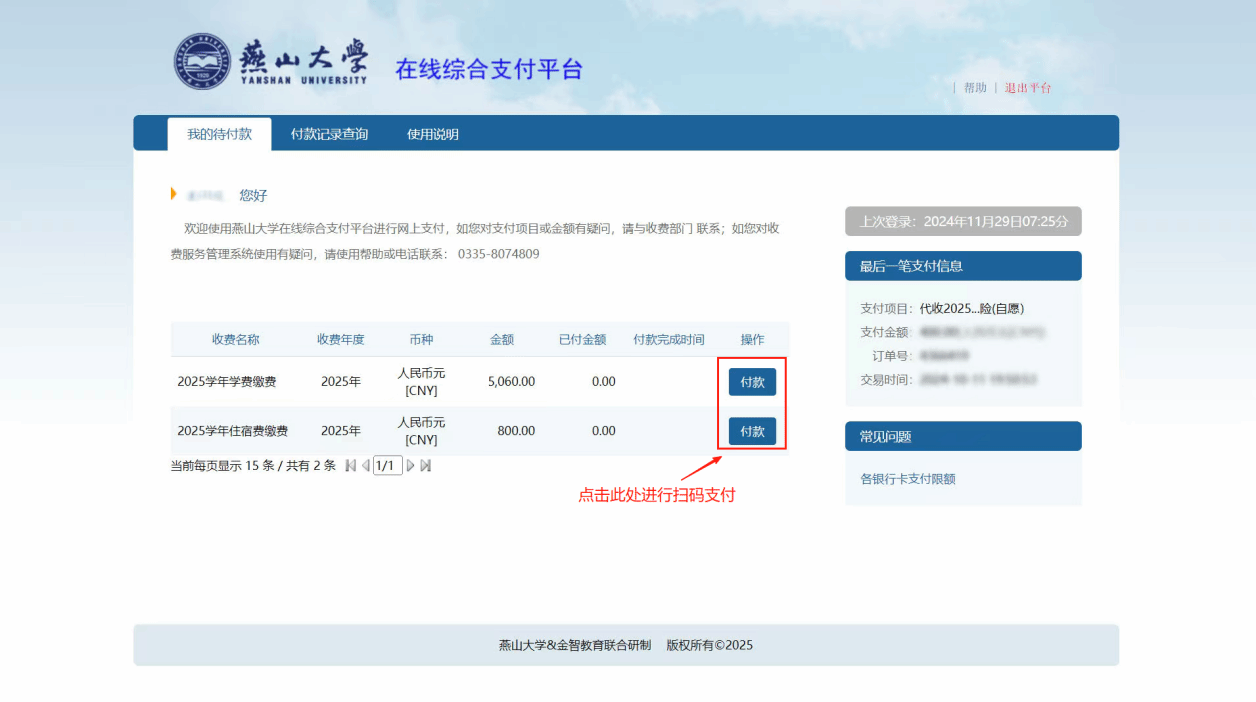Click the 收费名称 column header
1256x702 pixels.
click(235, 339)
